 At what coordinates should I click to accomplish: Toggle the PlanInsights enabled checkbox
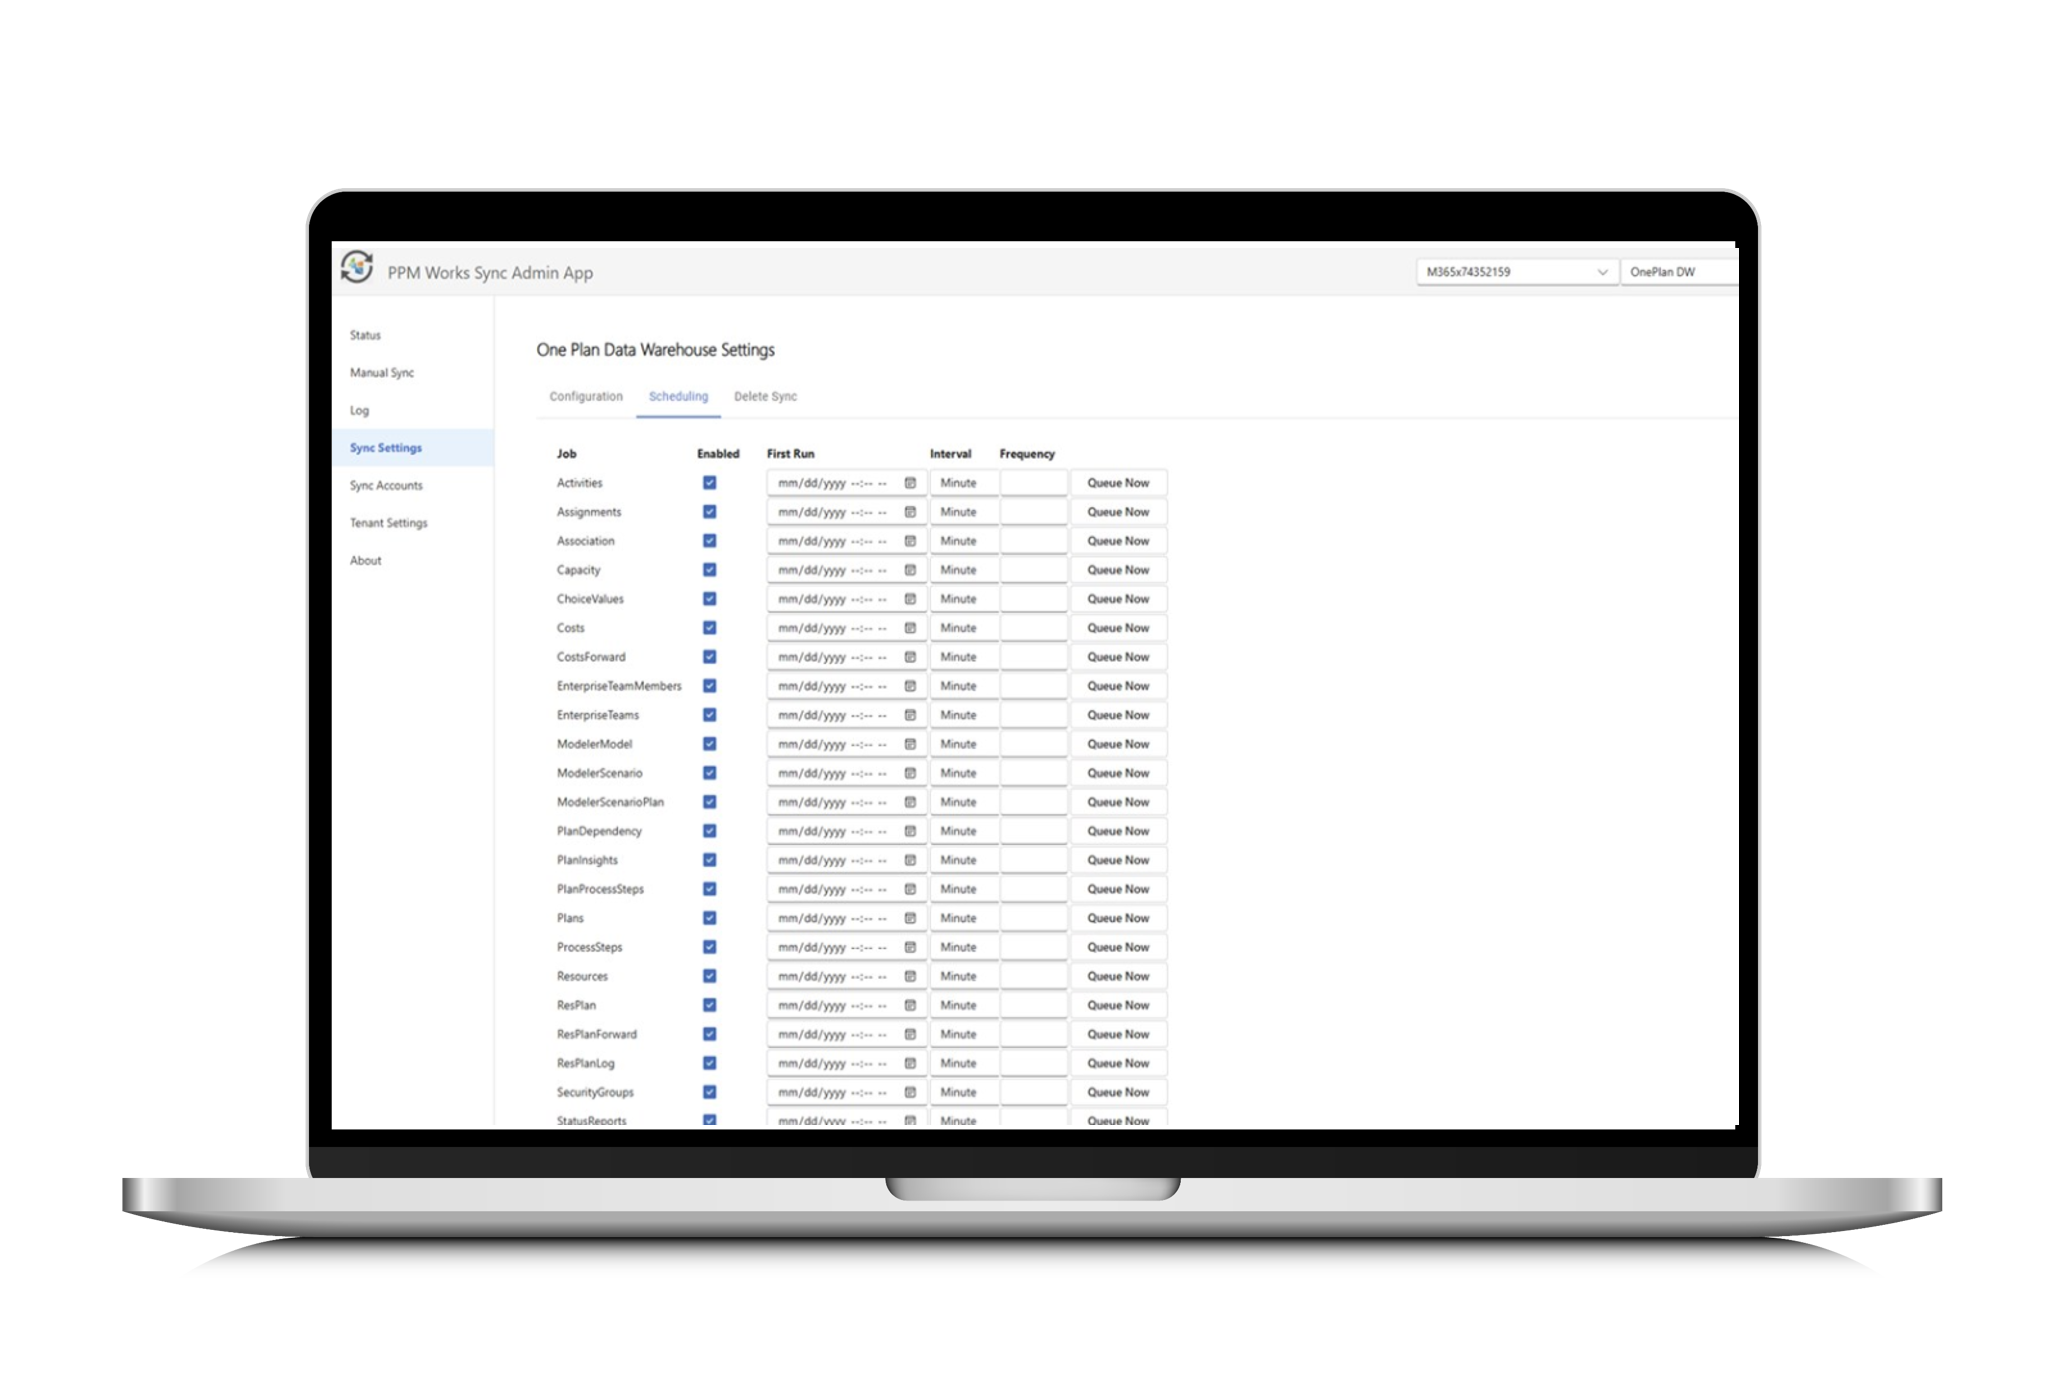[709, 860]
